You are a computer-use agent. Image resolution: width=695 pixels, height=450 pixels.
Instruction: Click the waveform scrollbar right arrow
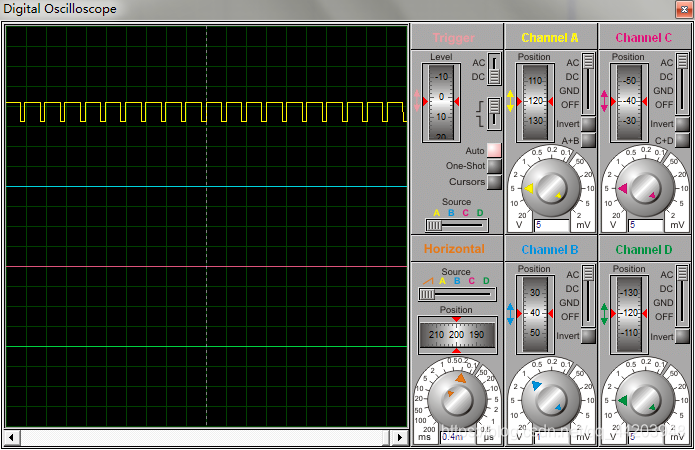click(x=400, y=438)
